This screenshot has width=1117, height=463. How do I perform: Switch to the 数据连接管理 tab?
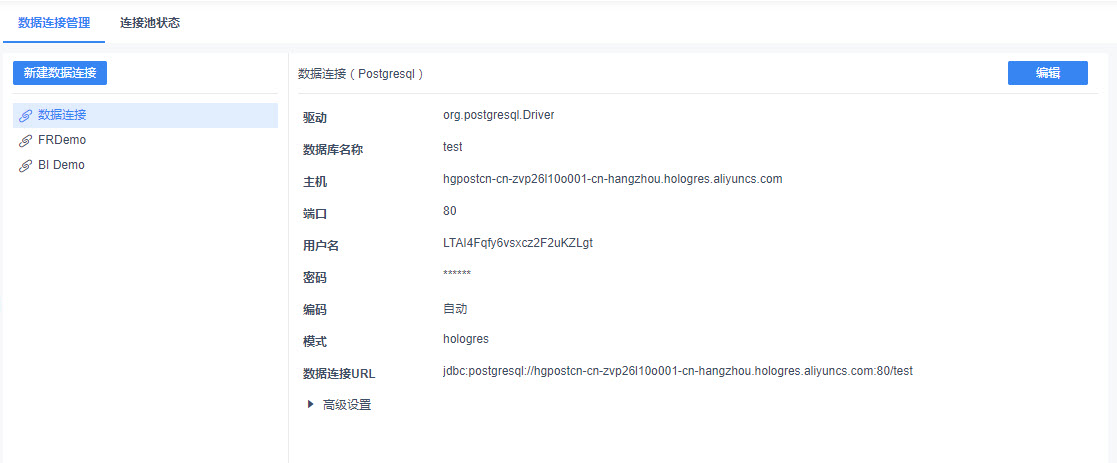point(54,23)
